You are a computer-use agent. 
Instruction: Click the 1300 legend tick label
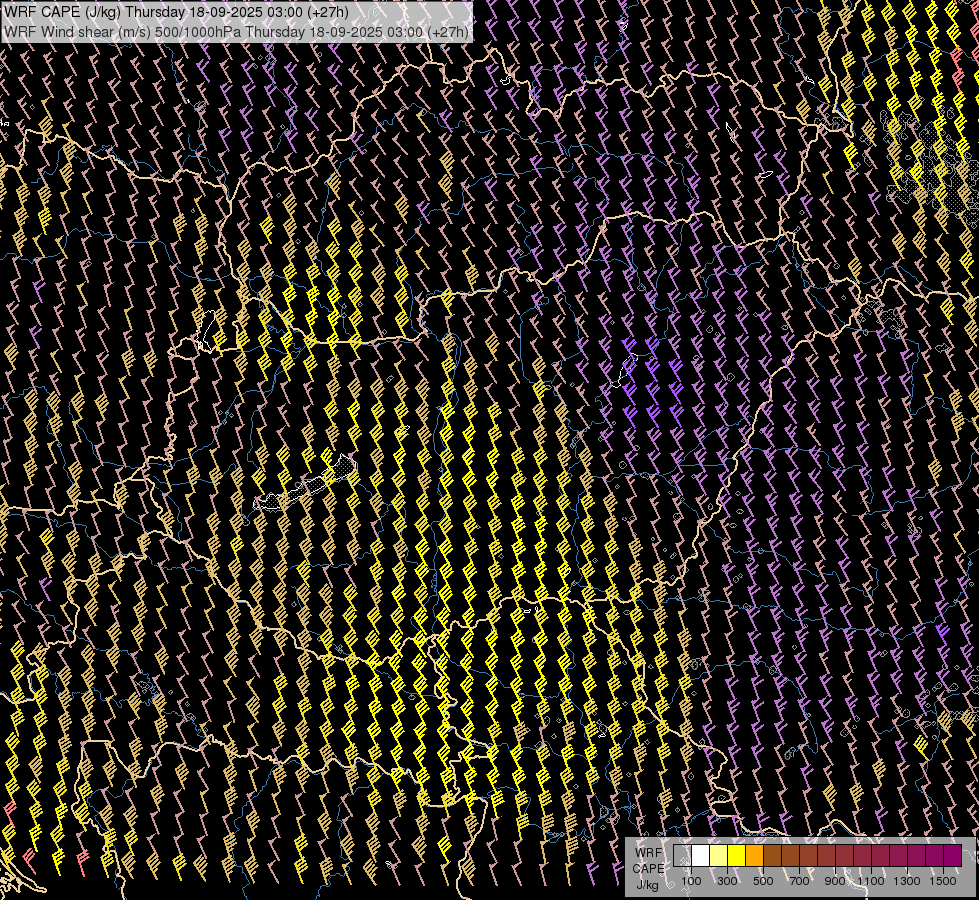(x=907, y=881)
